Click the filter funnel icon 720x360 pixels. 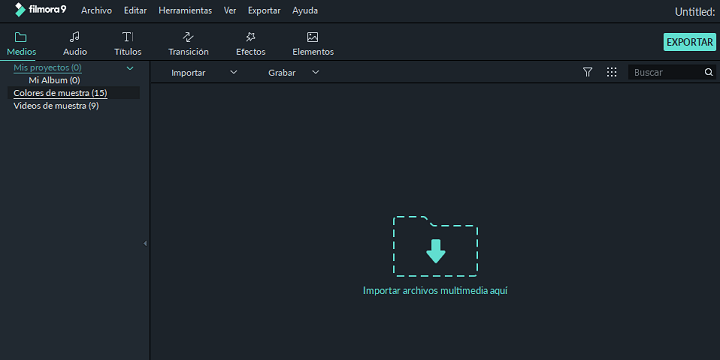click(587, 72)
